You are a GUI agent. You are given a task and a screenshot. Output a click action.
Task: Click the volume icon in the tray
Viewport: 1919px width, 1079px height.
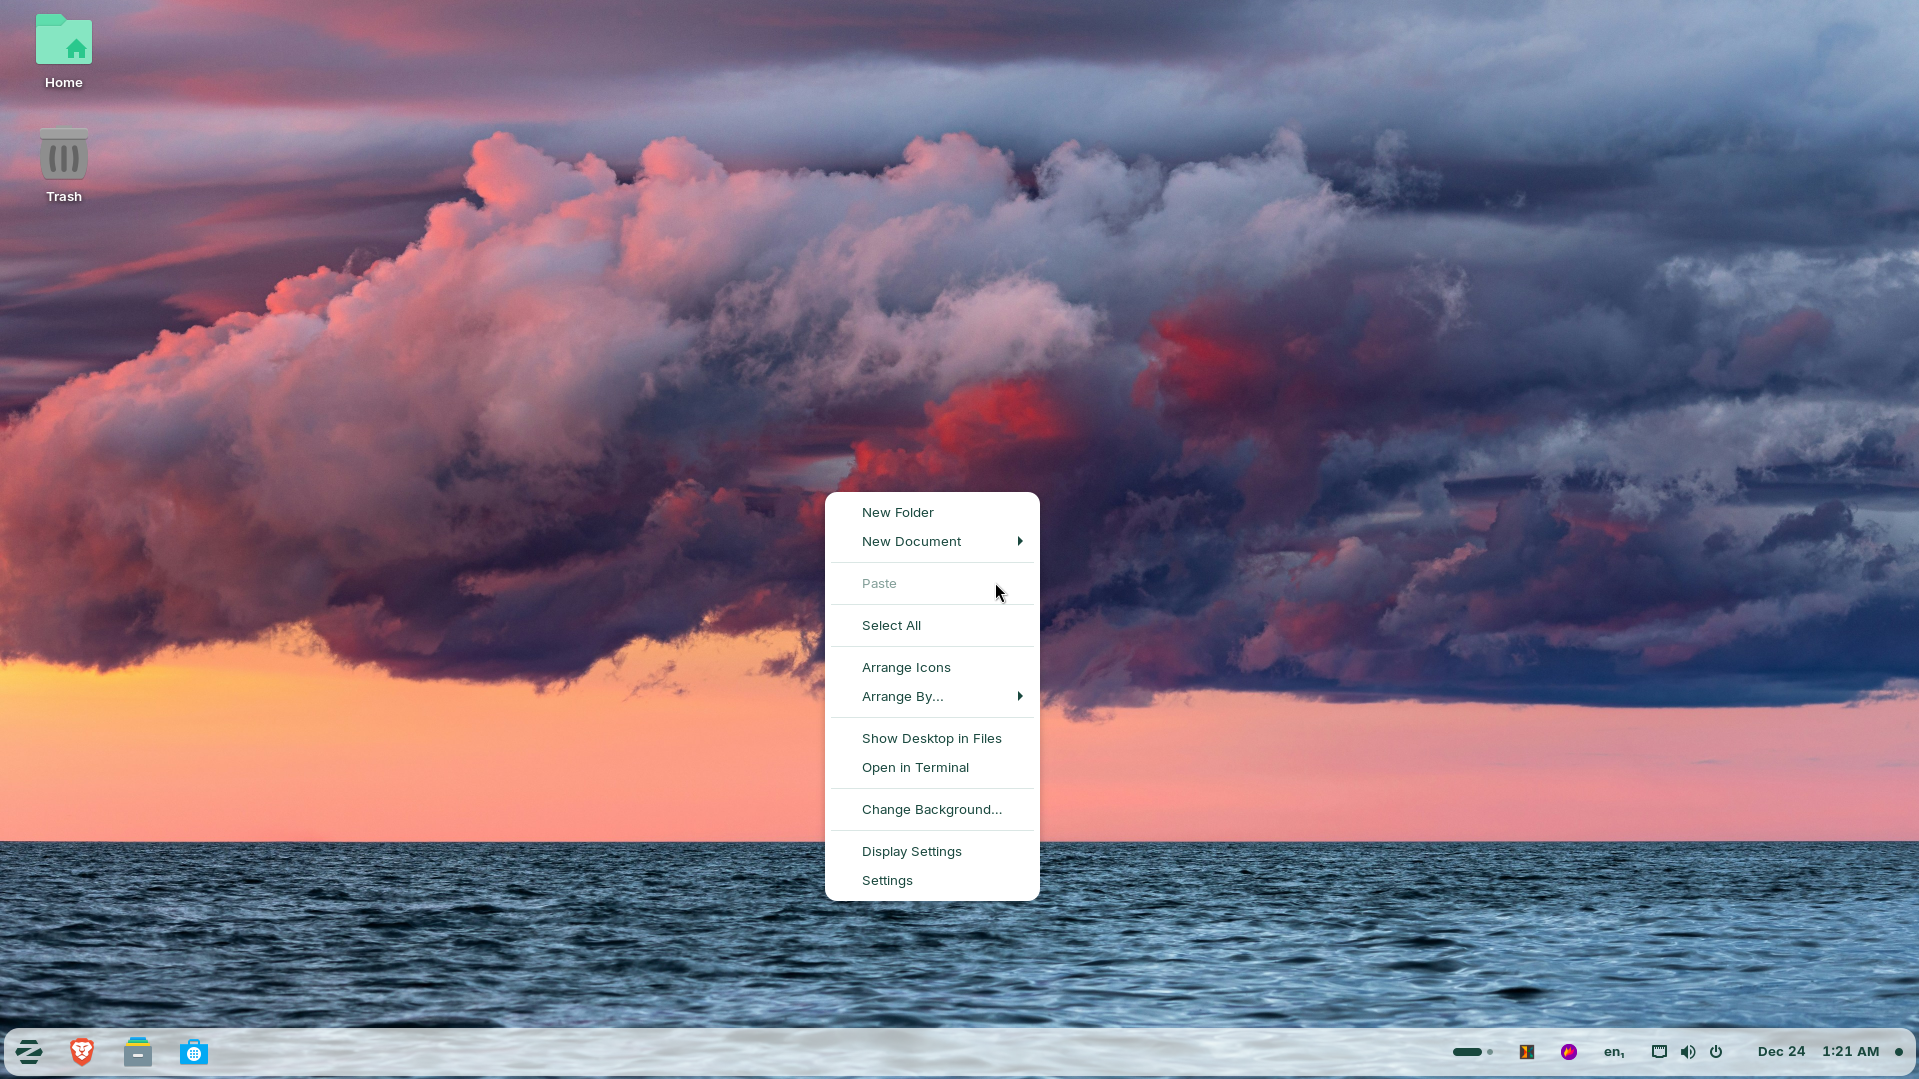point(1688,1051)
